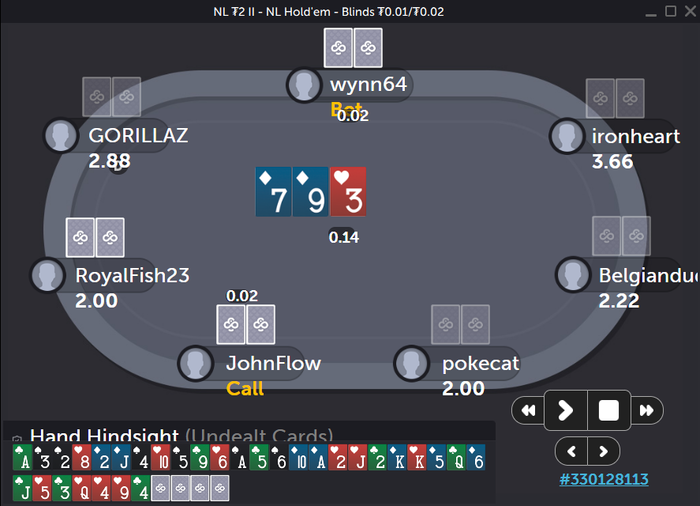
Task: Click the 0.14 pot amount
Action: click(344, 237)
